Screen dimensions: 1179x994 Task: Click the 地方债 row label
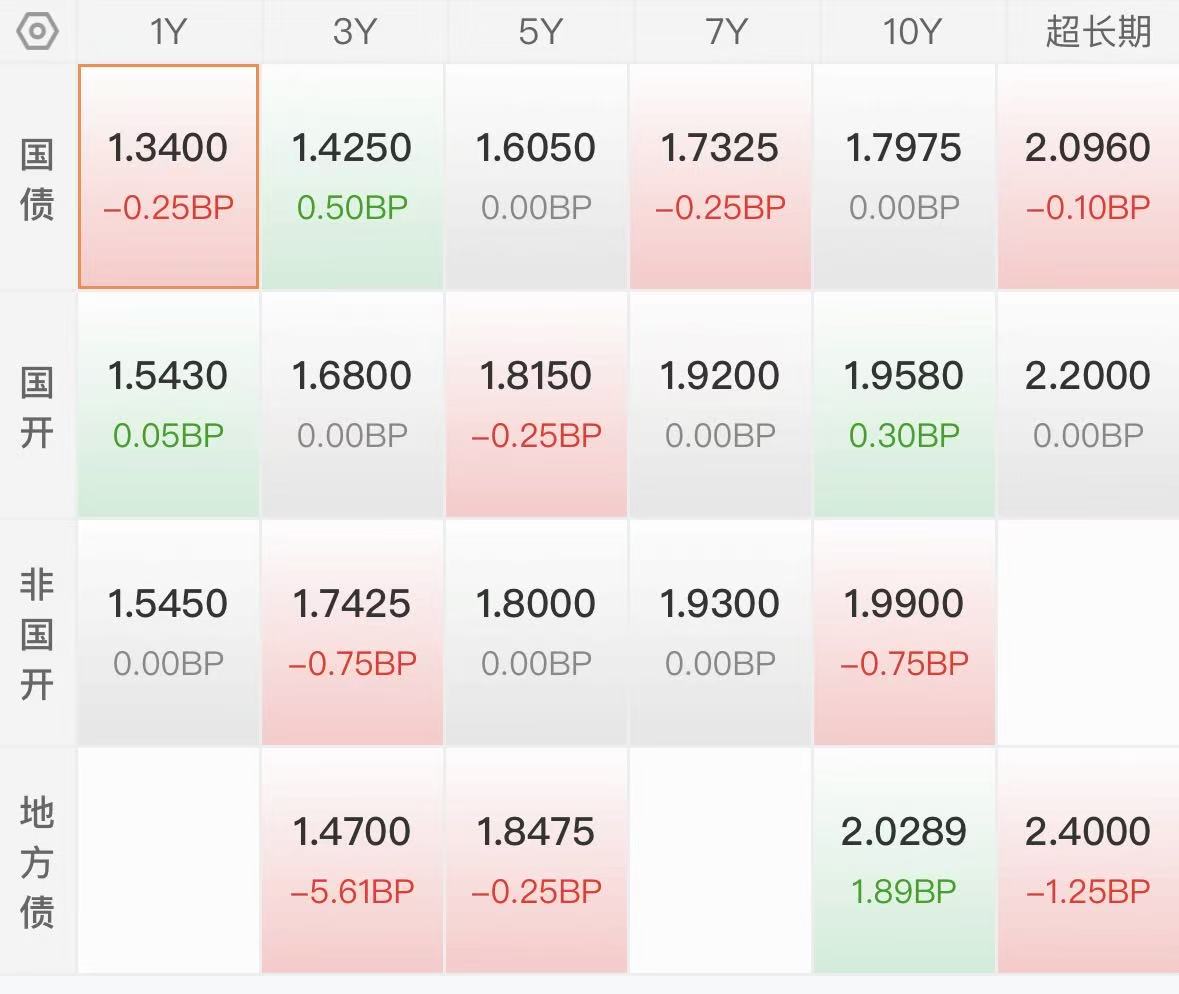37,862
